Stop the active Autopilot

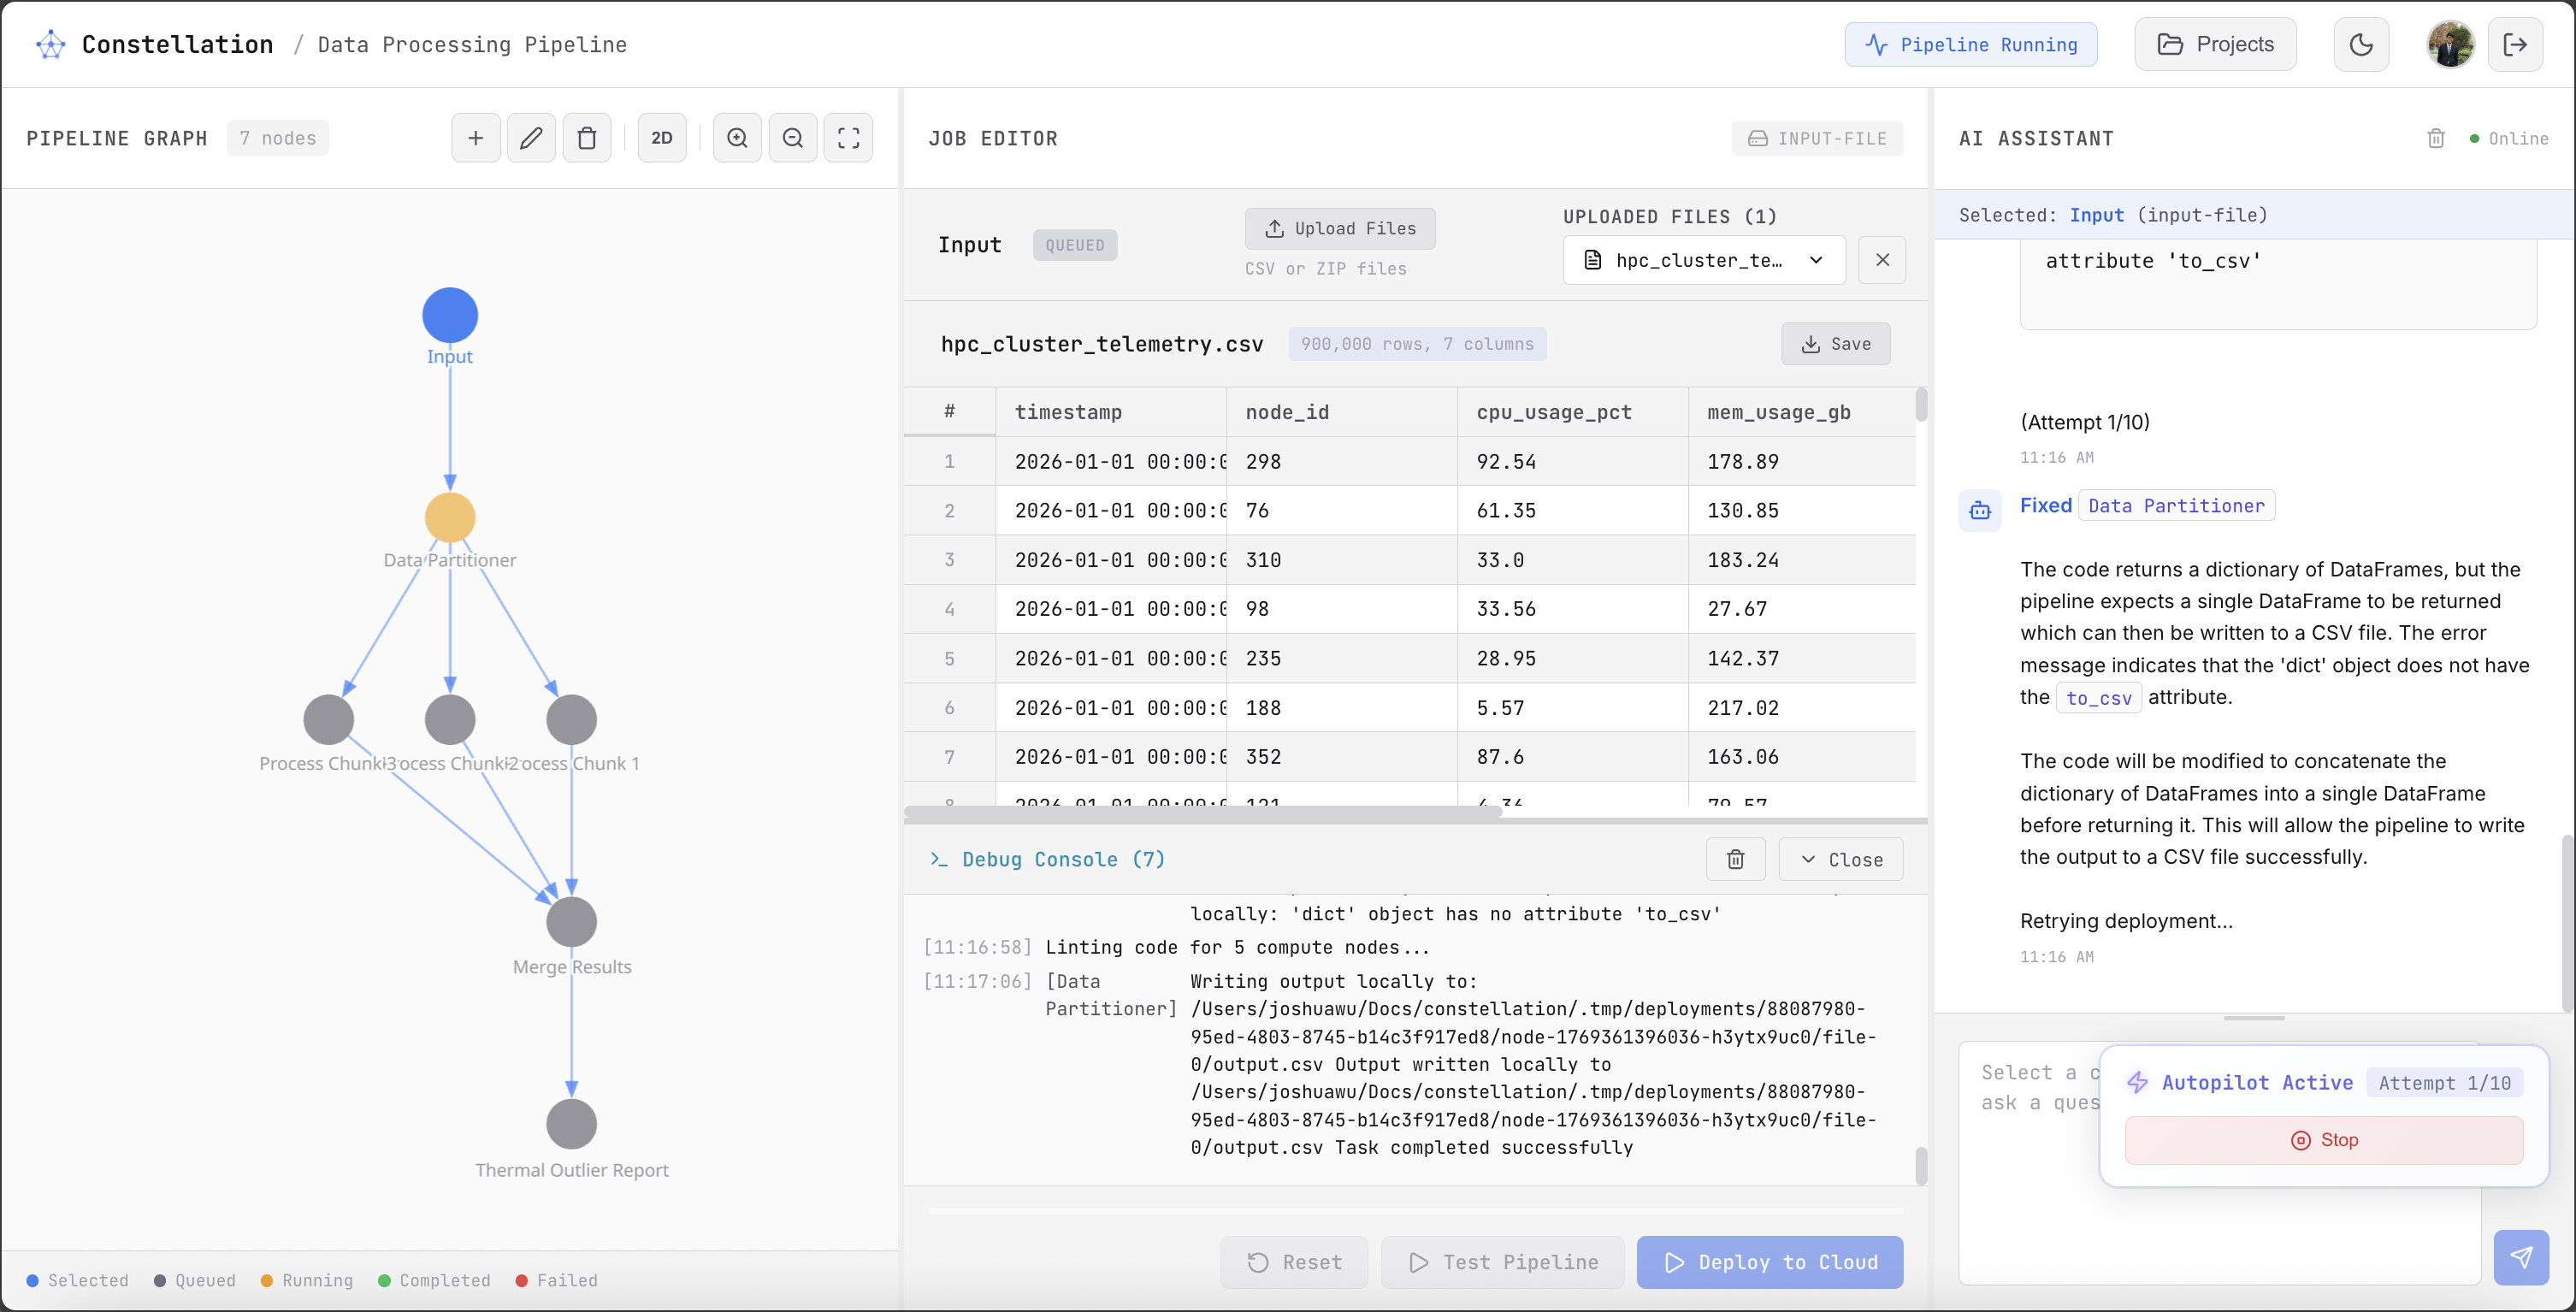[x=2323, y=1140]
